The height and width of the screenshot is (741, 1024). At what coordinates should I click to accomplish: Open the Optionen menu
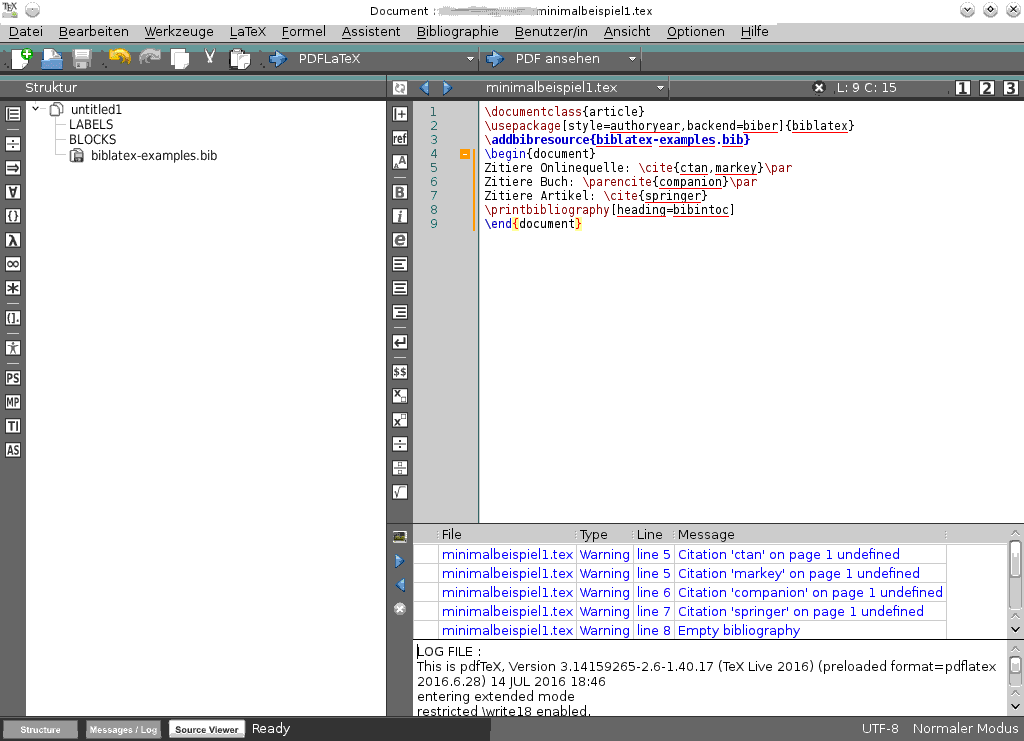click(696, 31)
